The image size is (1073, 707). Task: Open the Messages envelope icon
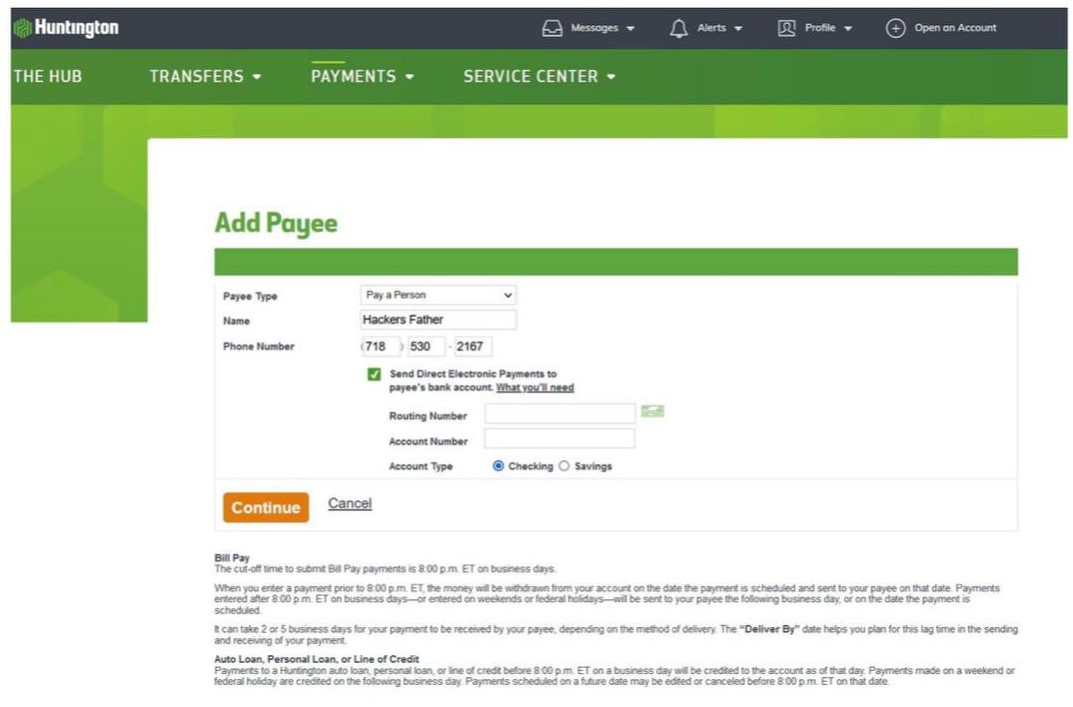(552, 28)
